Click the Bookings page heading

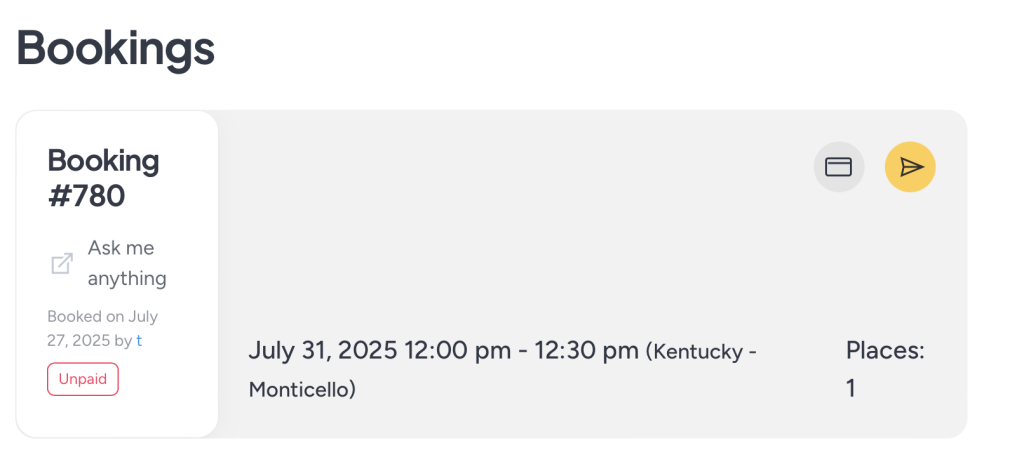(115, 49)
